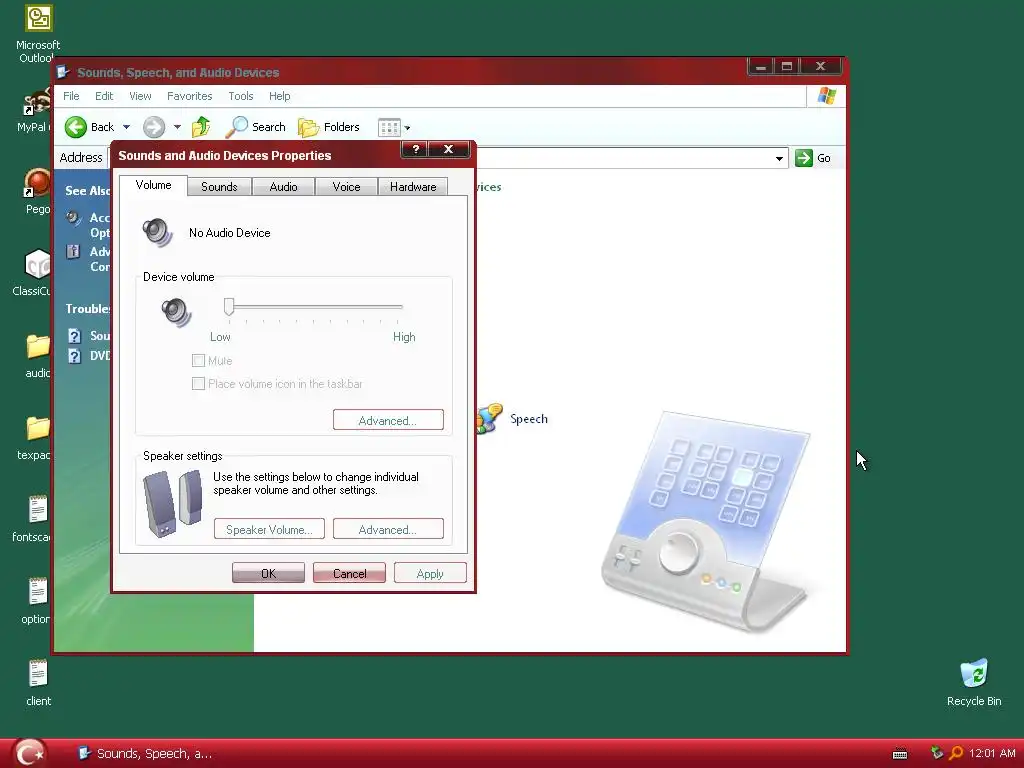Open the Back button history dropdown arrow
This screenshot has height=768, width=1024.
point(127,127)
